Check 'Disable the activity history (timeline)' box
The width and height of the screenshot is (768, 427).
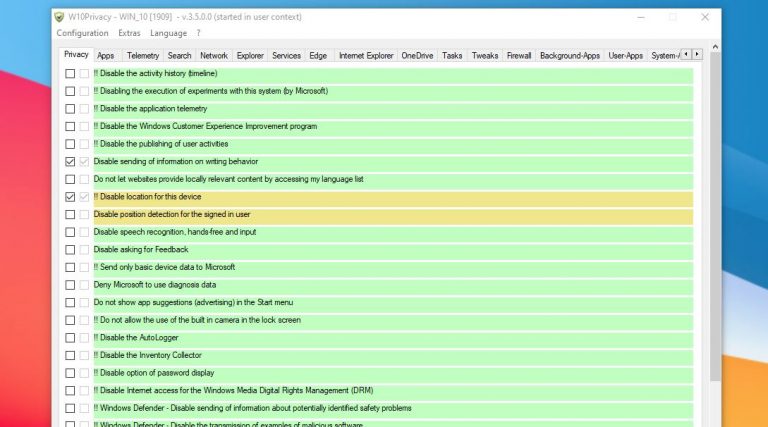[70, 73]
